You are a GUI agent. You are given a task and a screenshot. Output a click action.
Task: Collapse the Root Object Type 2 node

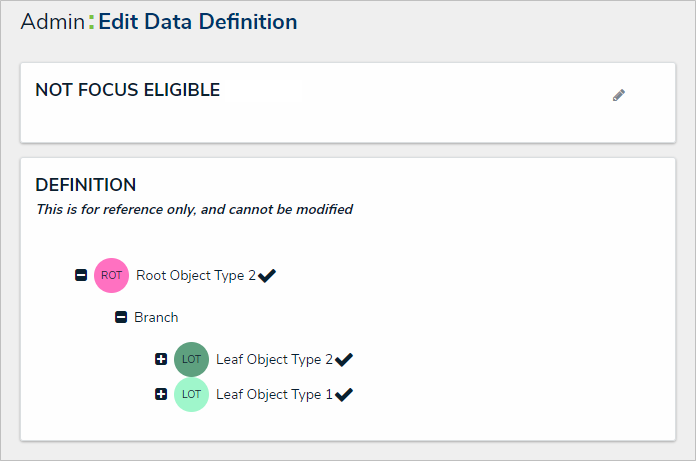tap(81, 275)
